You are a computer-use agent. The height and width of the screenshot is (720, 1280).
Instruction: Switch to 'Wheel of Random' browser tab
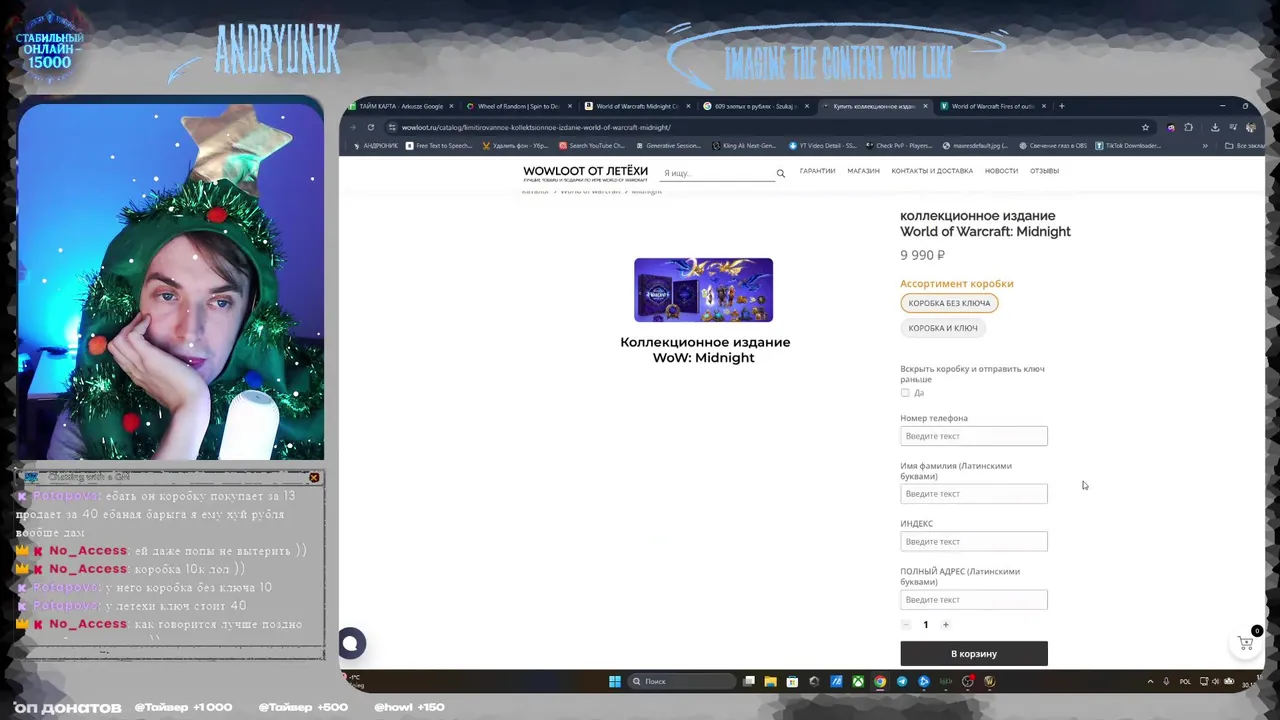pos(518,106)
